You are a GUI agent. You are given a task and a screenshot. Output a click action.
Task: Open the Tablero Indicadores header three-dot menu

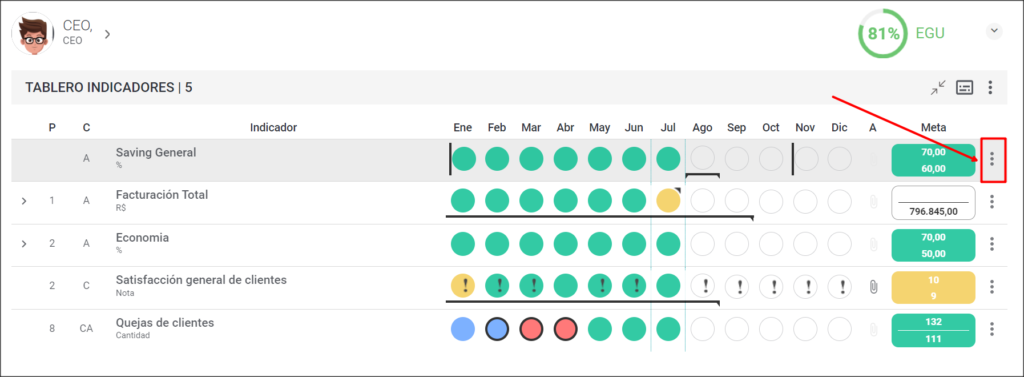991,88
